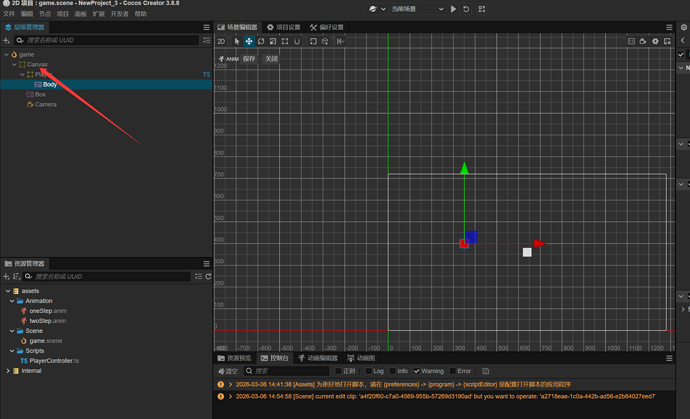Enable the Log filter checkbox
The width and height of the screenshot is (690, 419).
[368, 371]
